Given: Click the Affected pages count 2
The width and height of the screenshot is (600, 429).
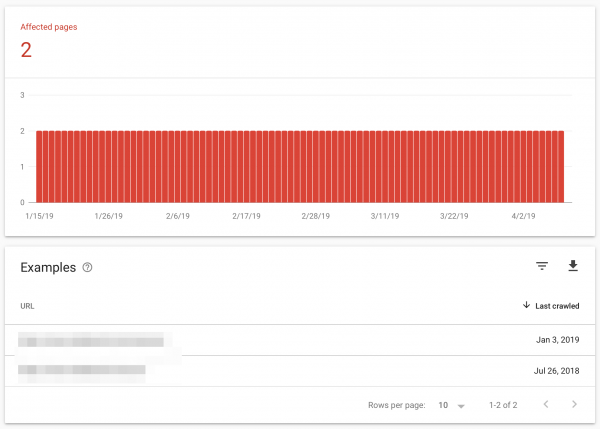Looking at the screenshot, I should coord(26,50).
